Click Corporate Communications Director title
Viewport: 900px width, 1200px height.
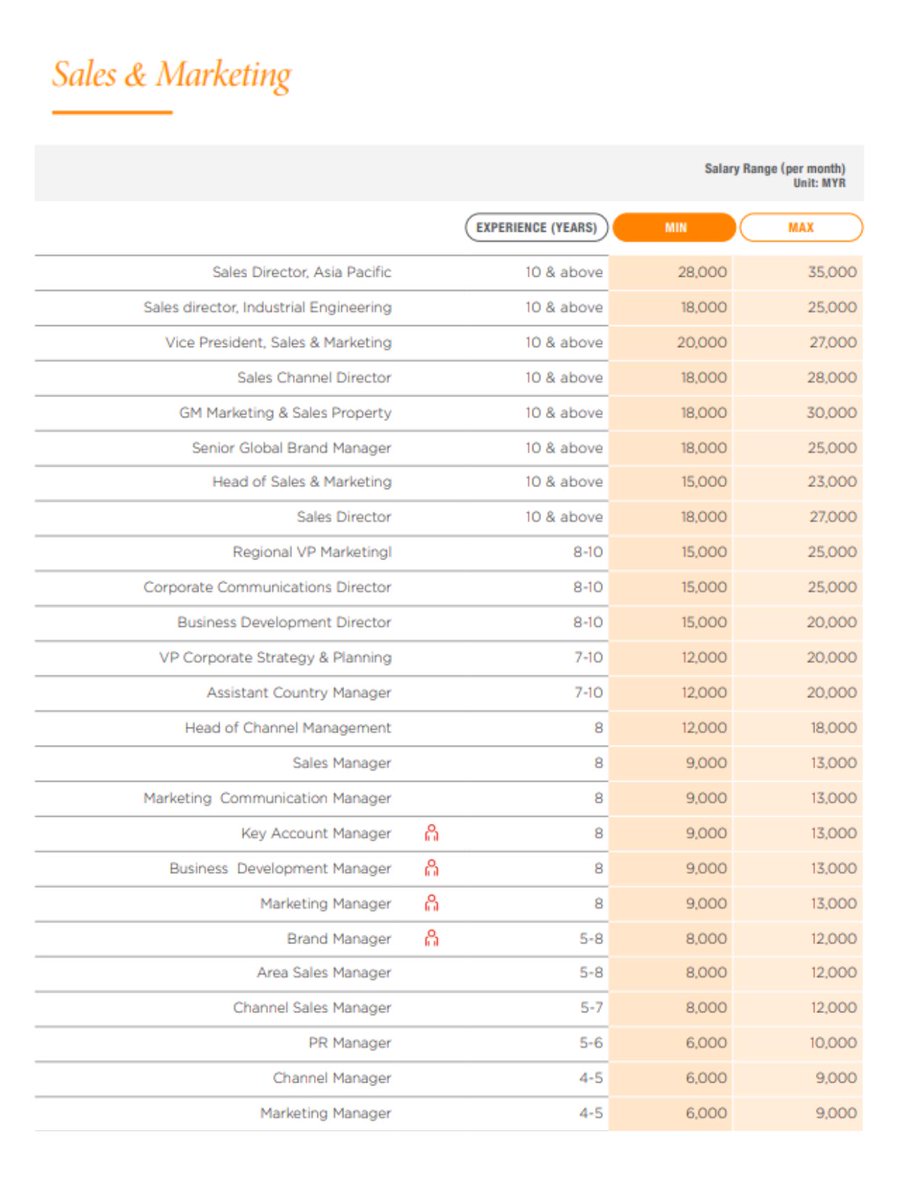[x=267, y=587]
